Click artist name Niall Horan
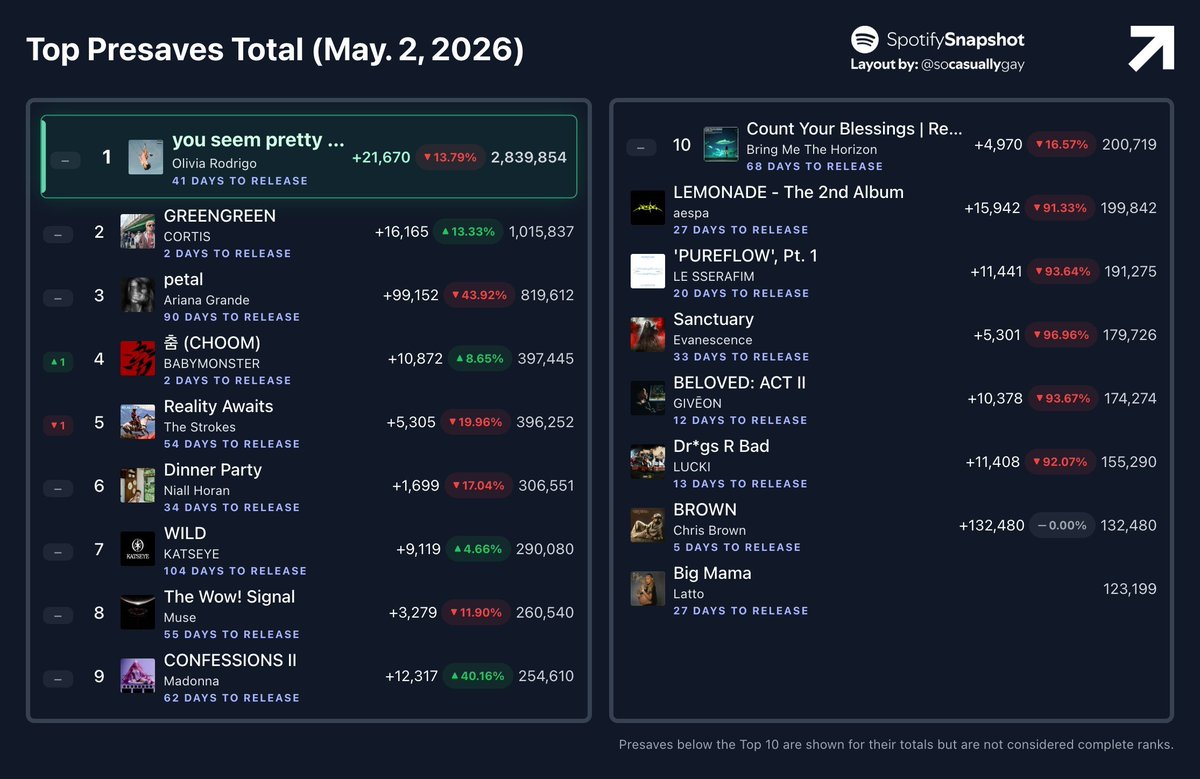This screenshot has width=1200, height=779. [x=197, y=491]
